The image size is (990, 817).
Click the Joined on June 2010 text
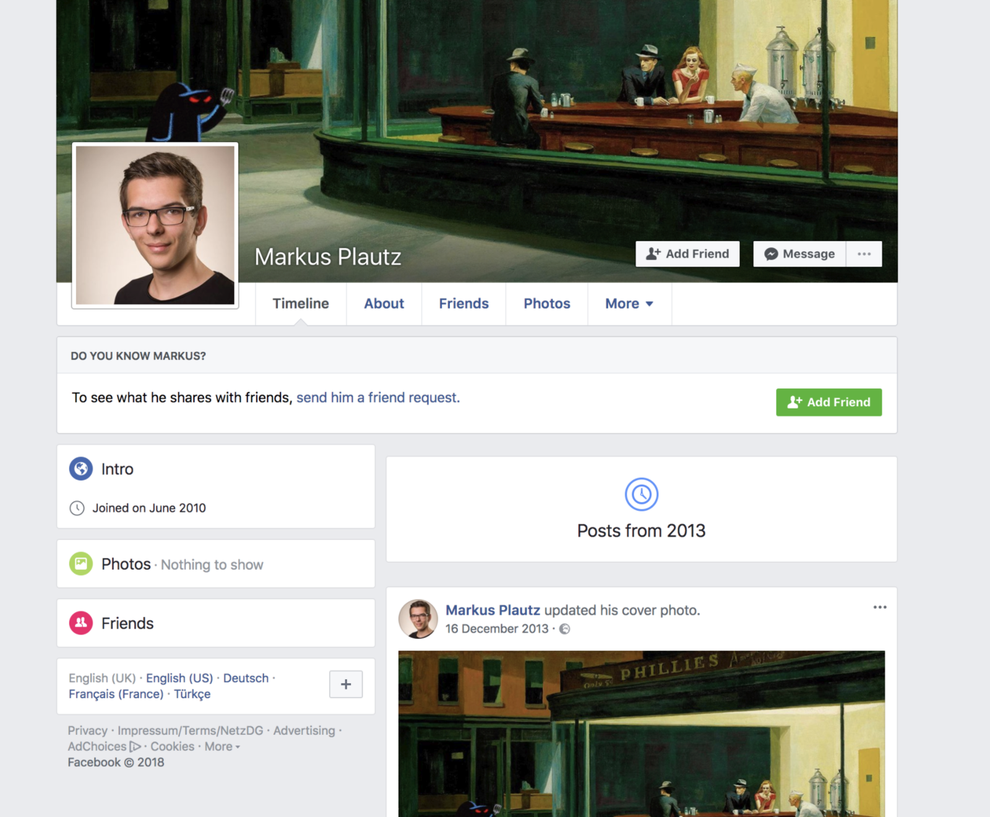click(149, 508)
